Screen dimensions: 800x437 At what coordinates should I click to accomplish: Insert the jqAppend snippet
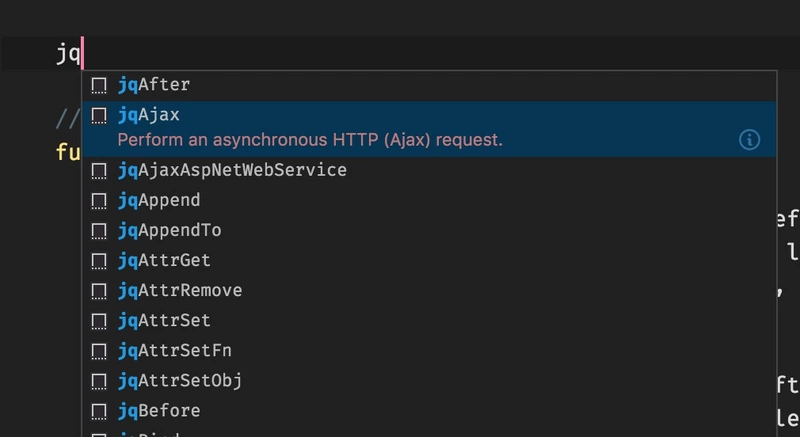[159, 200]
